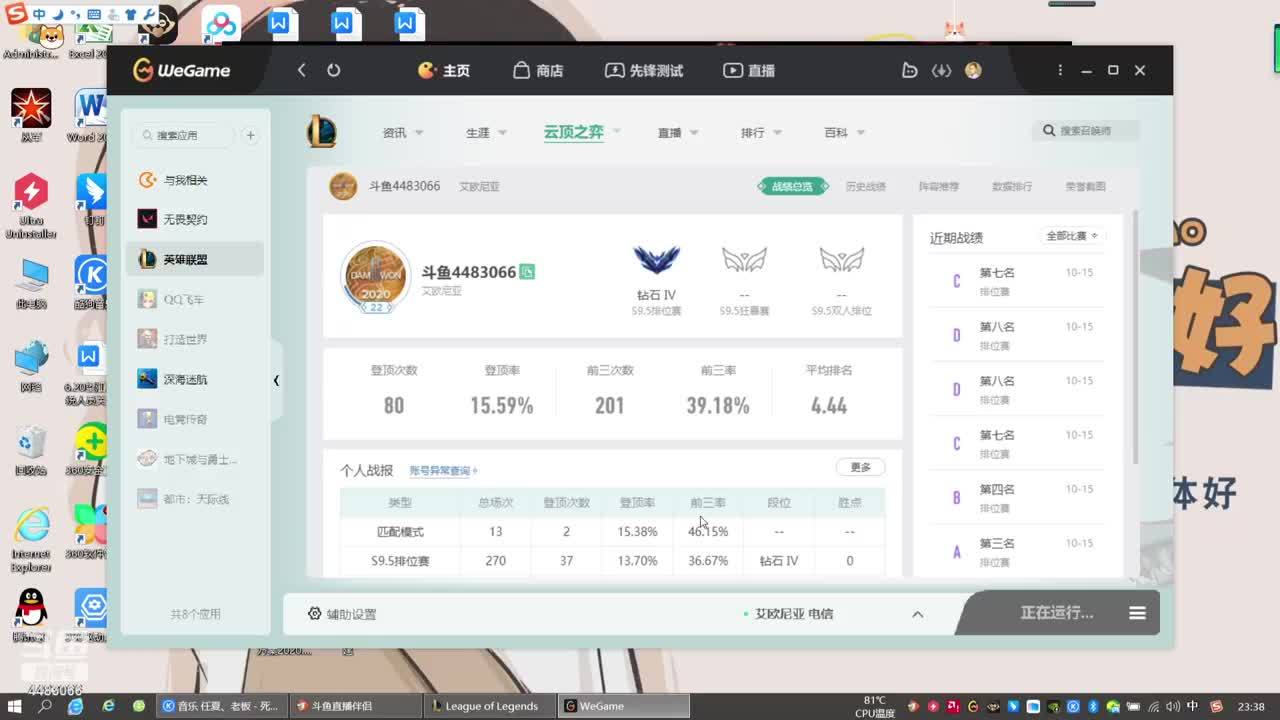Open the user avatar in WeGame title bar
1280x720 pixels.
973,70
